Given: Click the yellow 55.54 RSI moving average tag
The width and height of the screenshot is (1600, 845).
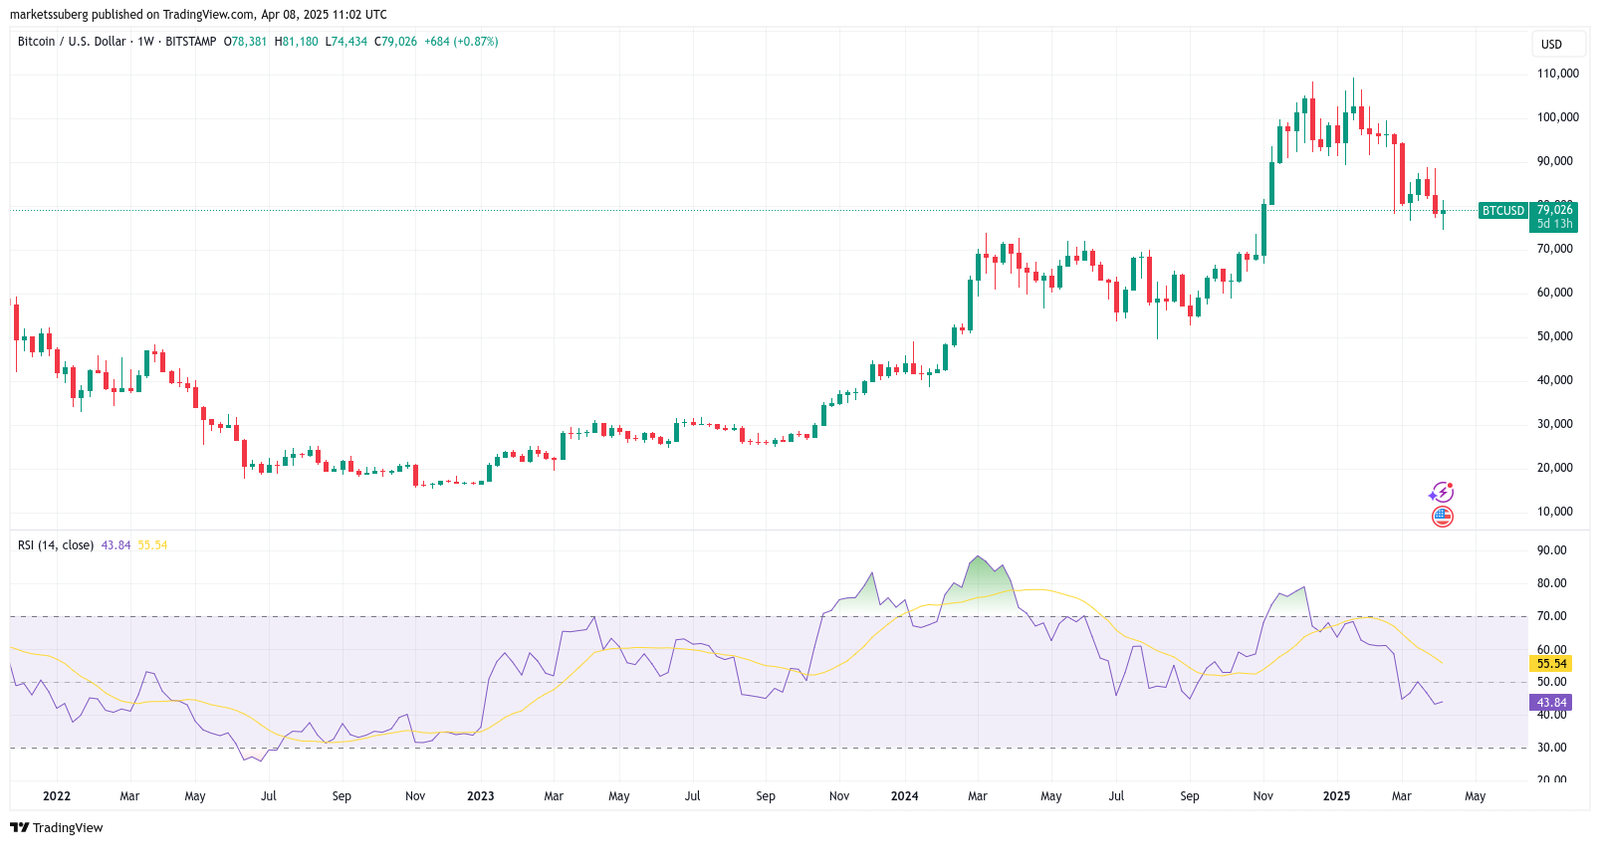Looking at the screenshot, I should [x=1551, y=664].
